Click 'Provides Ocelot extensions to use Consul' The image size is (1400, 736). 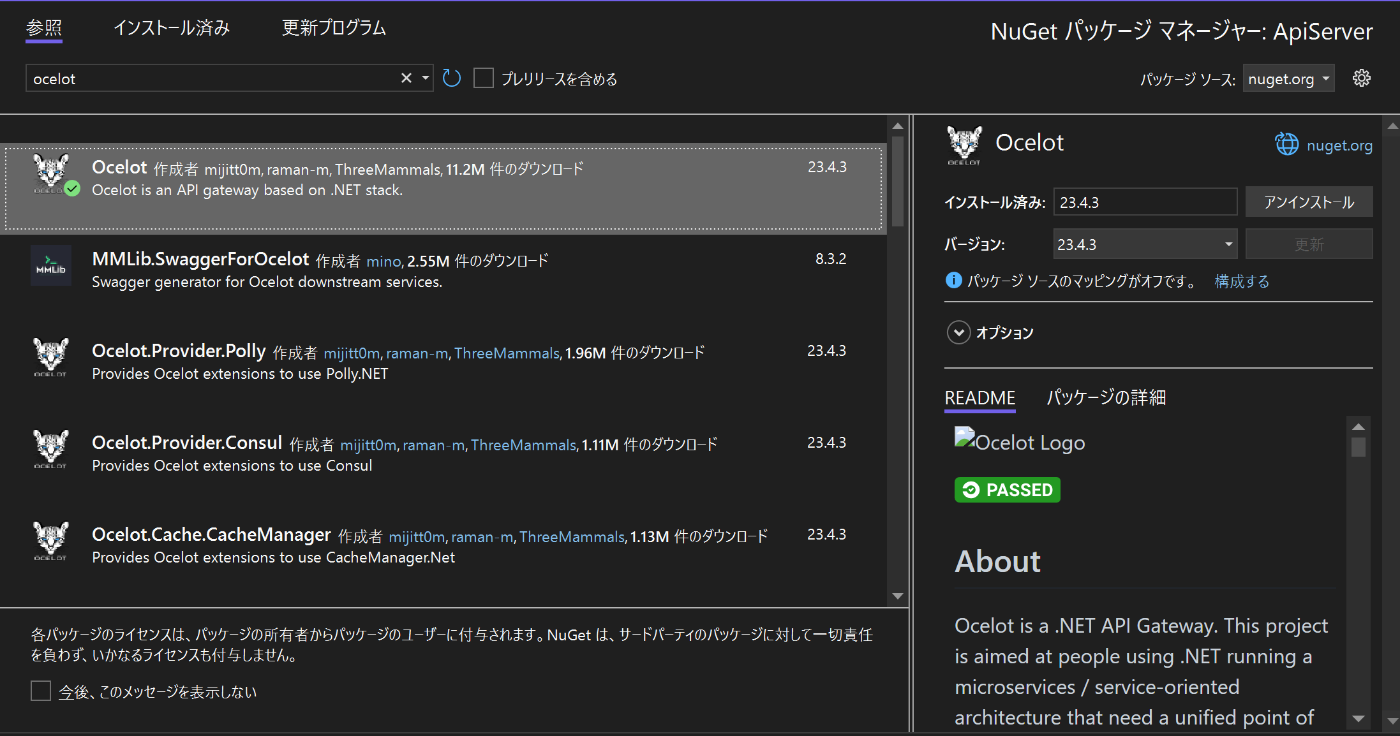[x=232, y=466]
